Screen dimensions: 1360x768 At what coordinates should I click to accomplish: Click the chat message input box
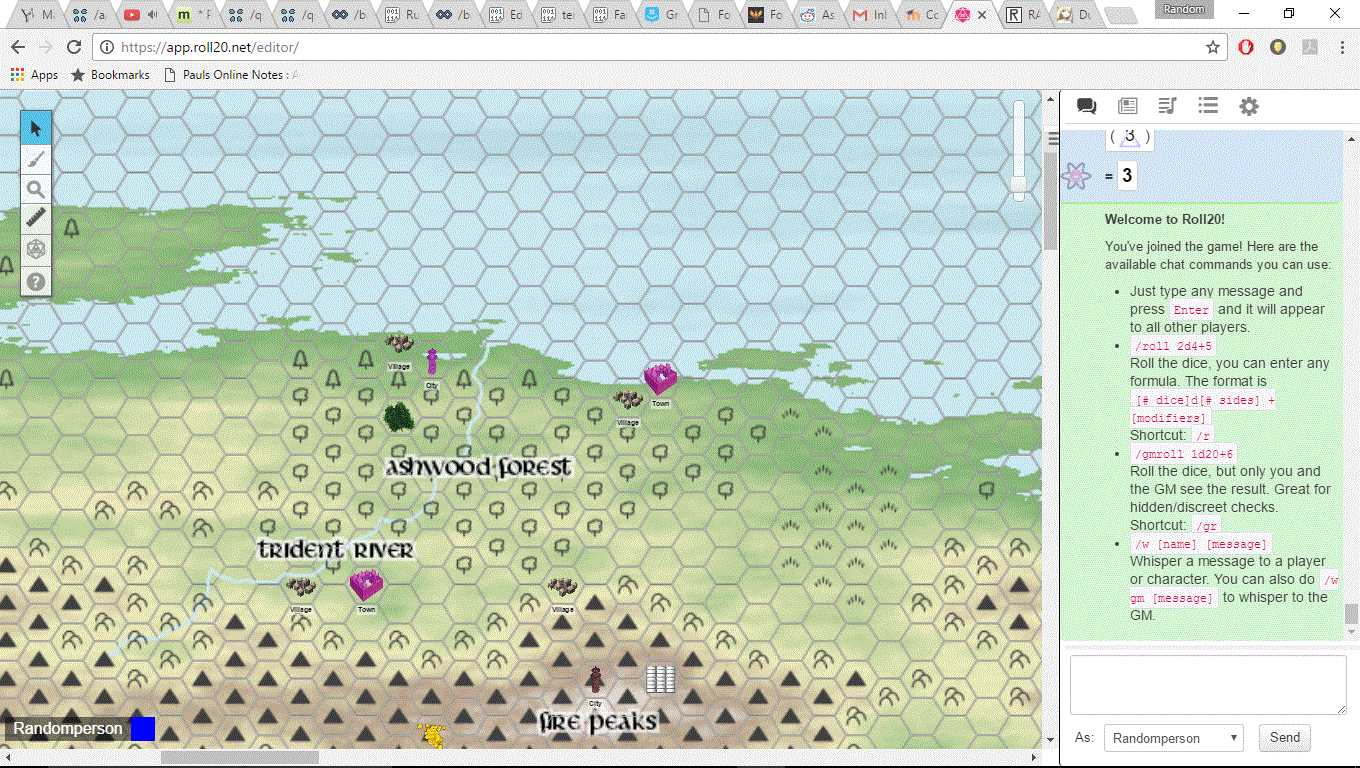click(x=1208, y=685)
